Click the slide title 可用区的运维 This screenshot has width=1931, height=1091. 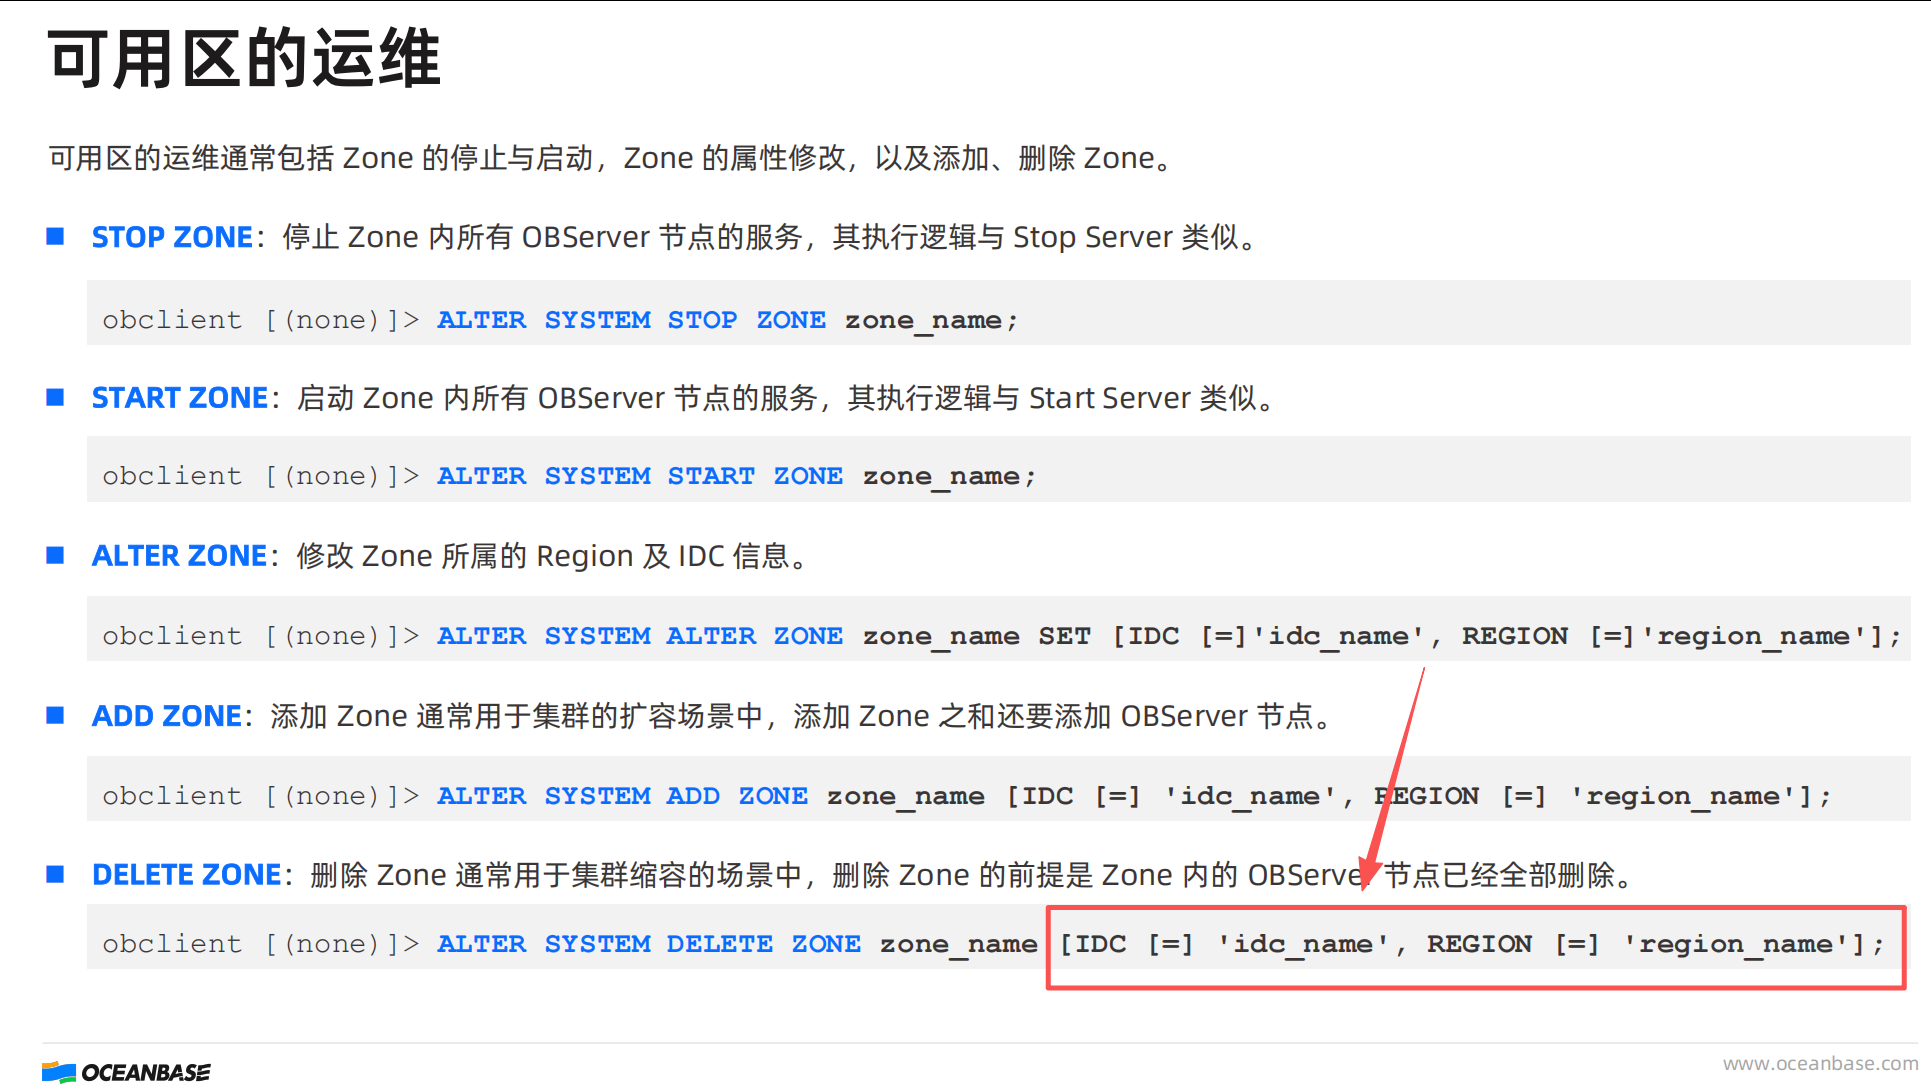click(x=244, y=58)
